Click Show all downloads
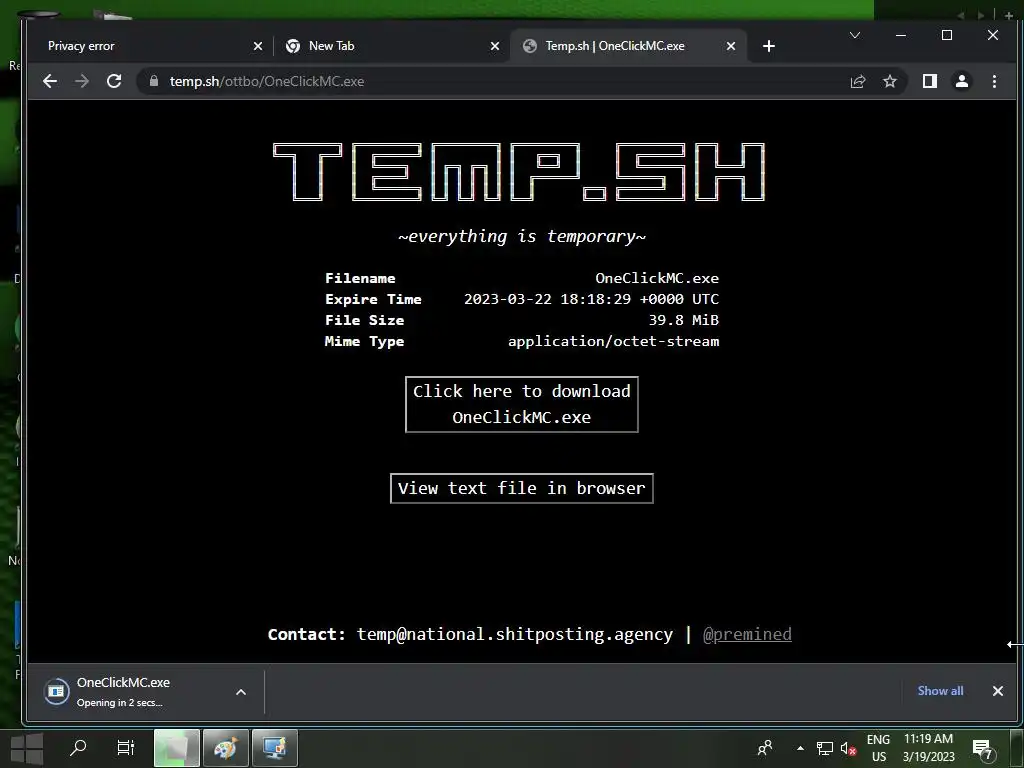The image size is (1024, 768). [x=940, y=691]
